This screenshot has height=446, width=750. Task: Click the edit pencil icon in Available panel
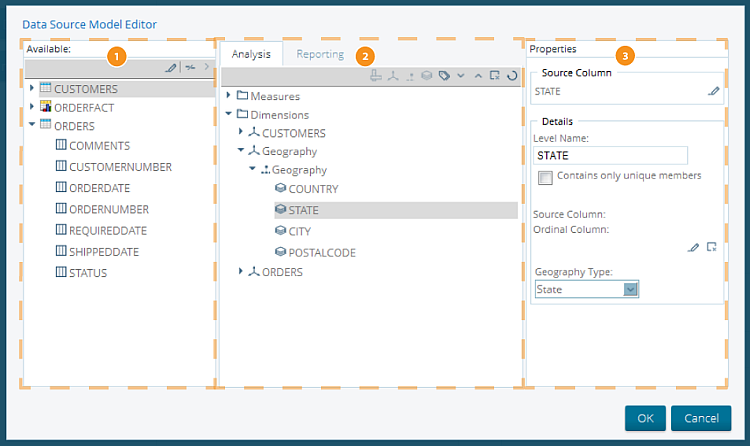[171, 68]
